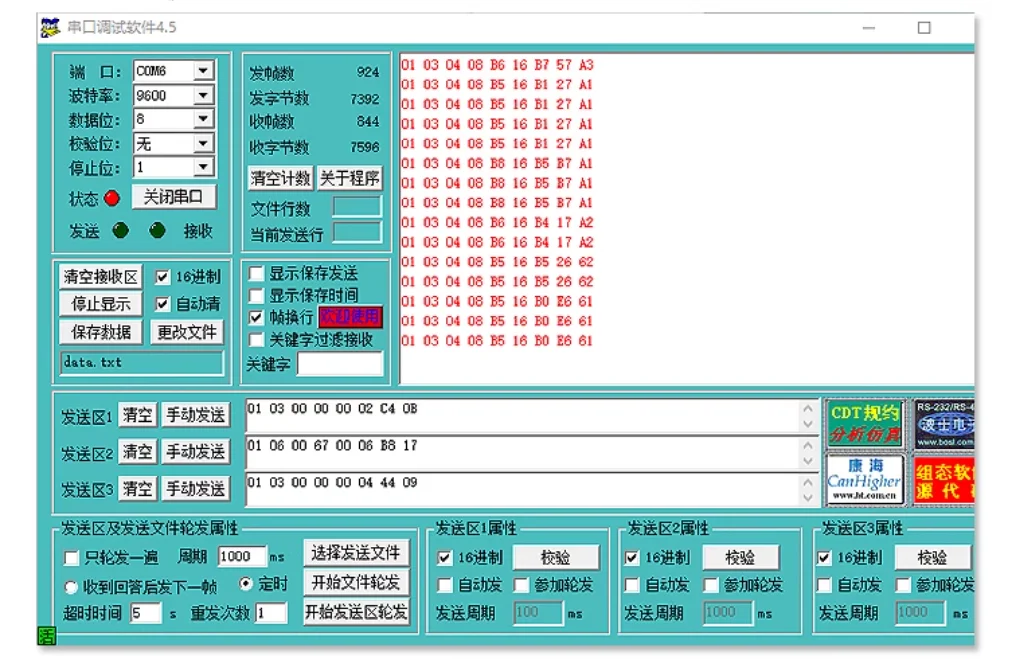Select 收到回答后发下一帧 radio button
The width and height of the screenshot is (1017, 659).
click(x=71, y=587)
